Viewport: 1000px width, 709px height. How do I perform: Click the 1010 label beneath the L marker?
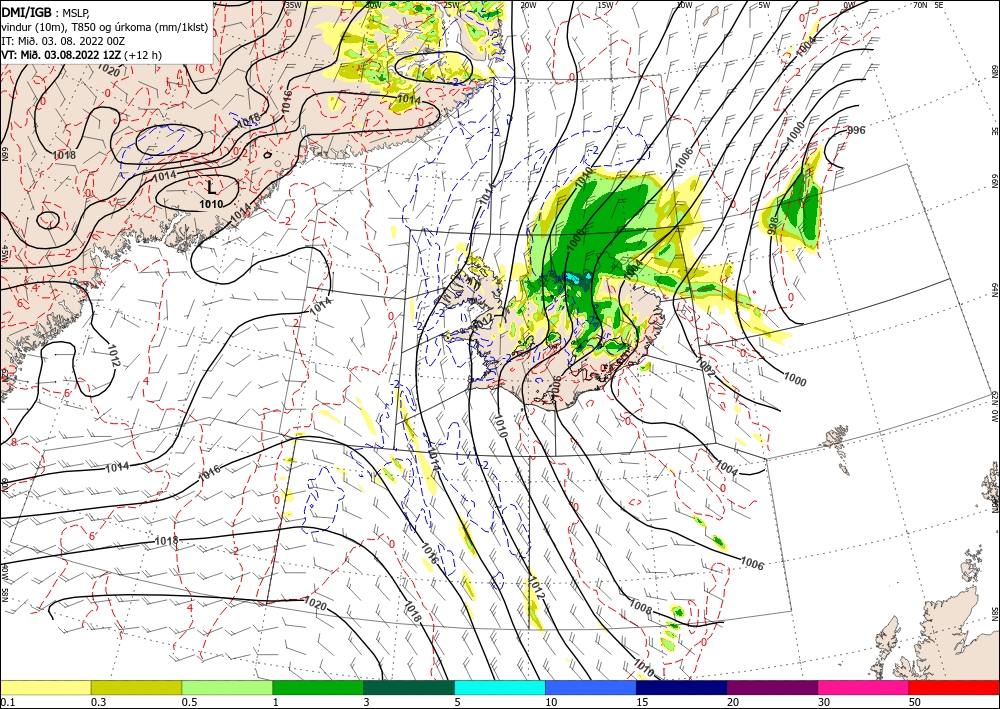211,204
